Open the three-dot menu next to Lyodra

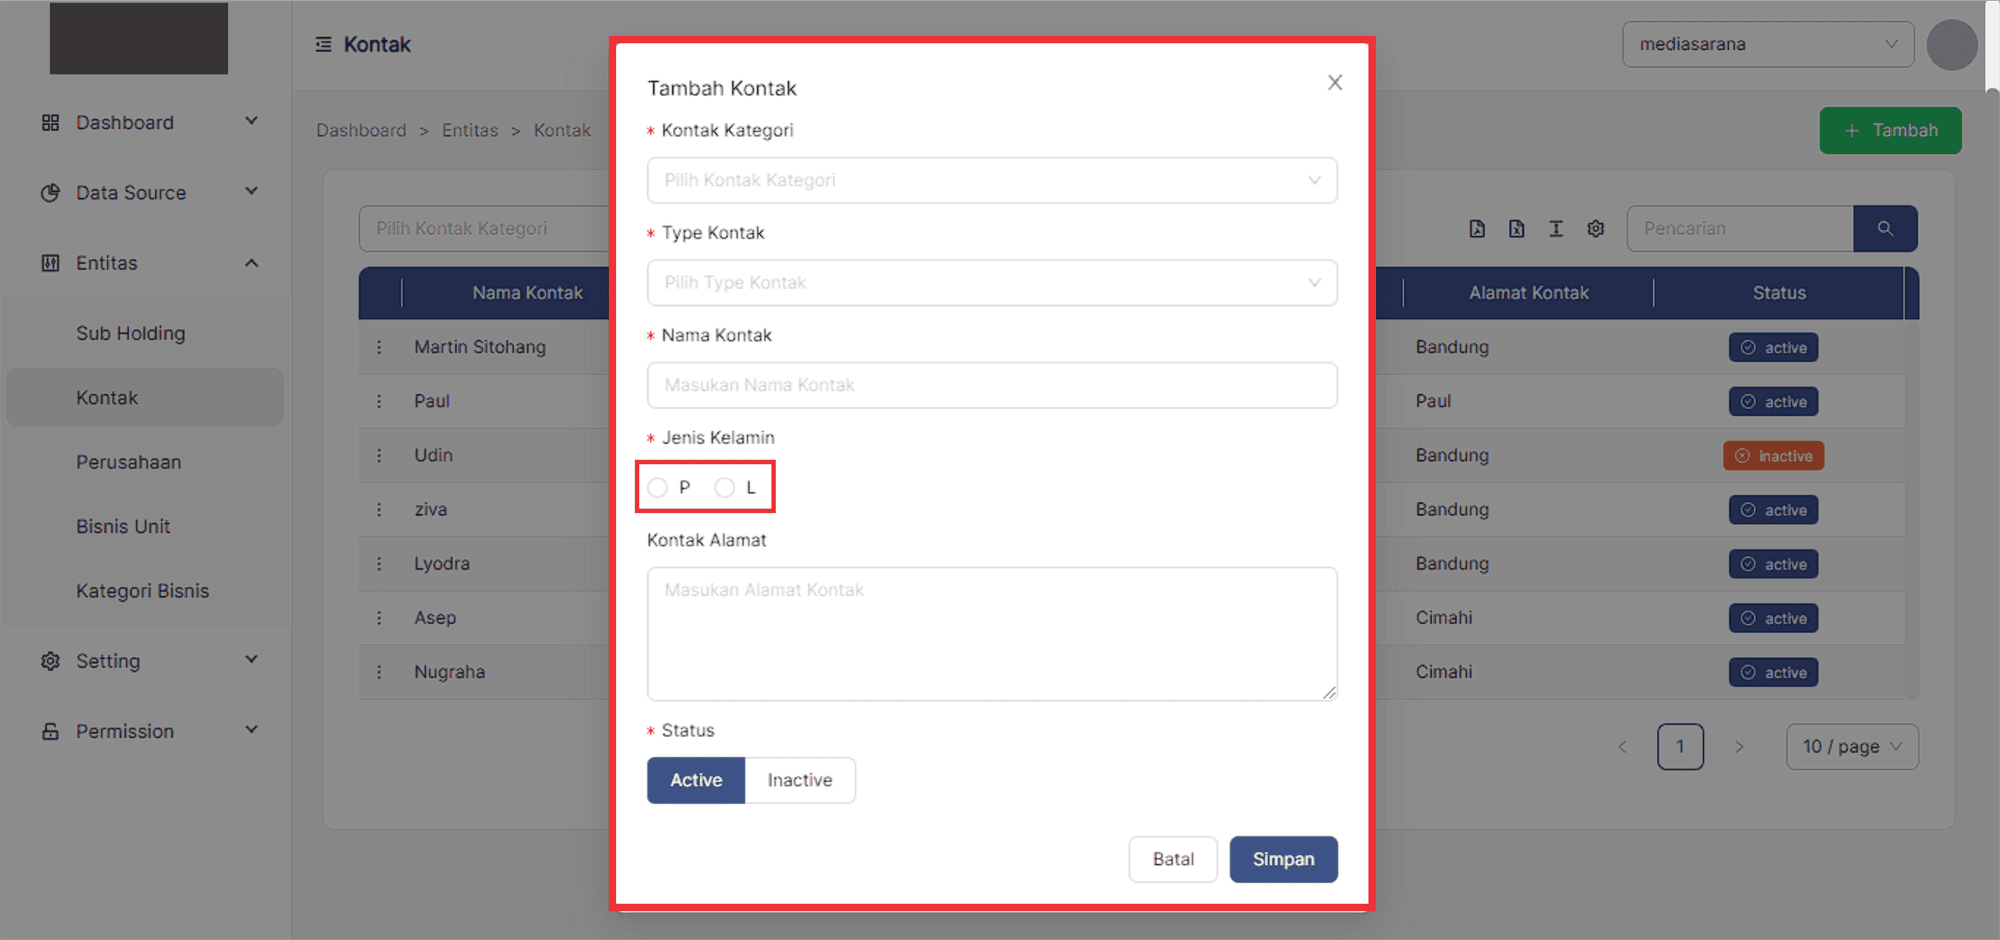click(380, 563)
